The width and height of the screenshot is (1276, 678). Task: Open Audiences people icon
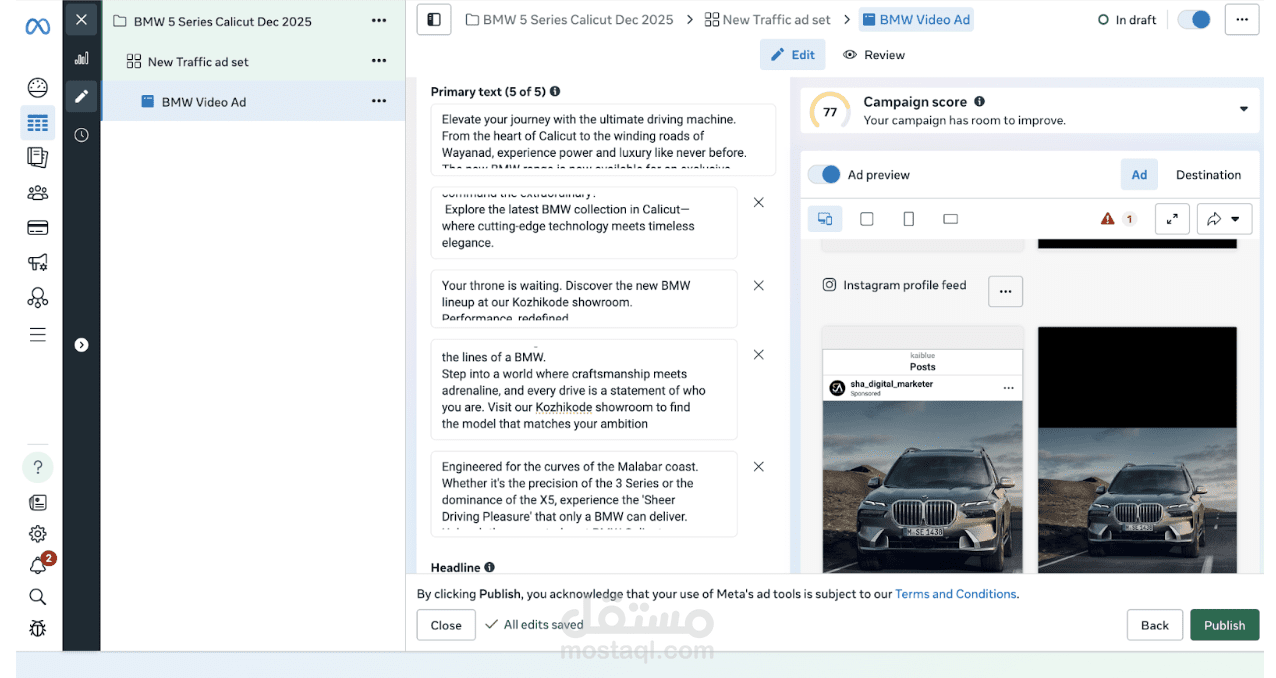coord(37,193)
